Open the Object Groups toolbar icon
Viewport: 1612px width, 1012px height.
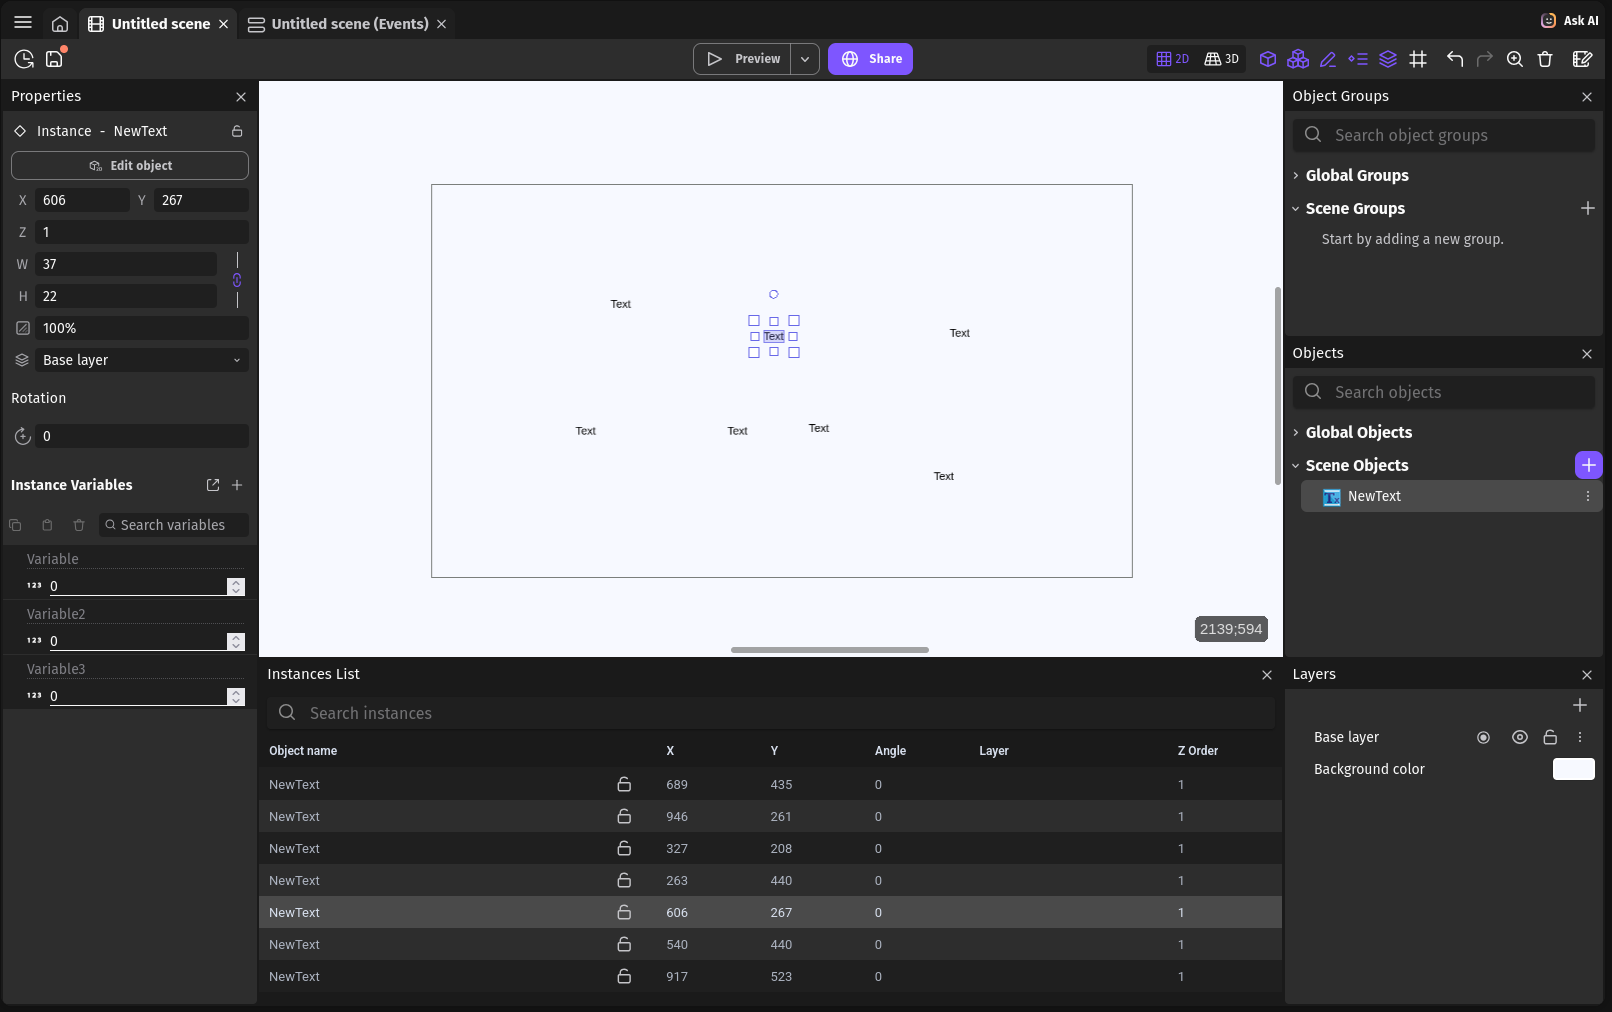[1298, 59]
